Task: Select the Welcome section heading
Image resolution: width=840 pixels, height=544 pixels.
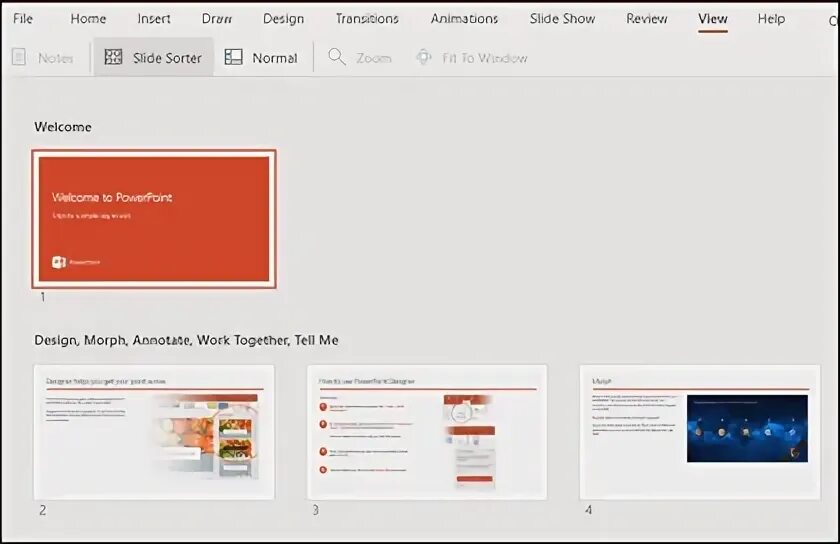Action: [63, 127]
